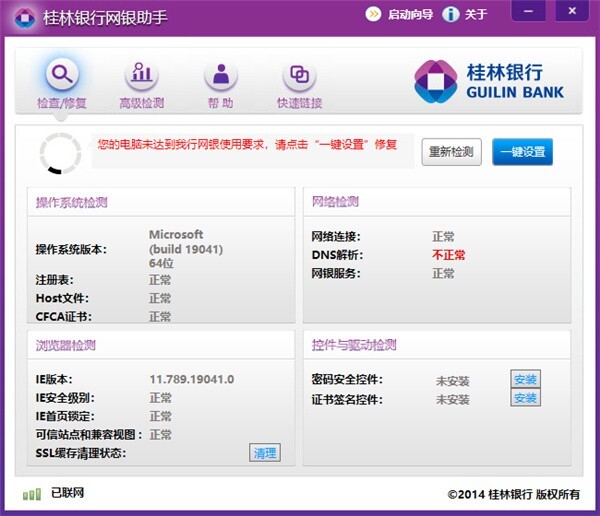600x516 pixels.
Task: Open the 快速链接 linked squares icon
Action: coord(299,74)
